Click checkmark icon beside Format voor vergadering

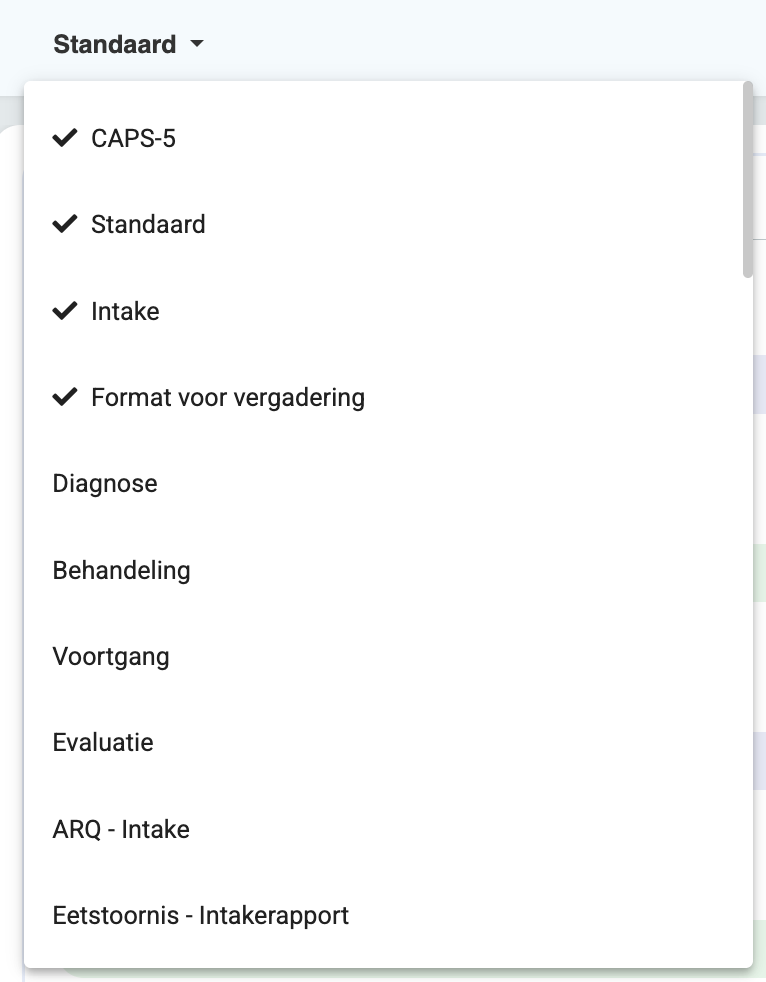pos(65,397)
